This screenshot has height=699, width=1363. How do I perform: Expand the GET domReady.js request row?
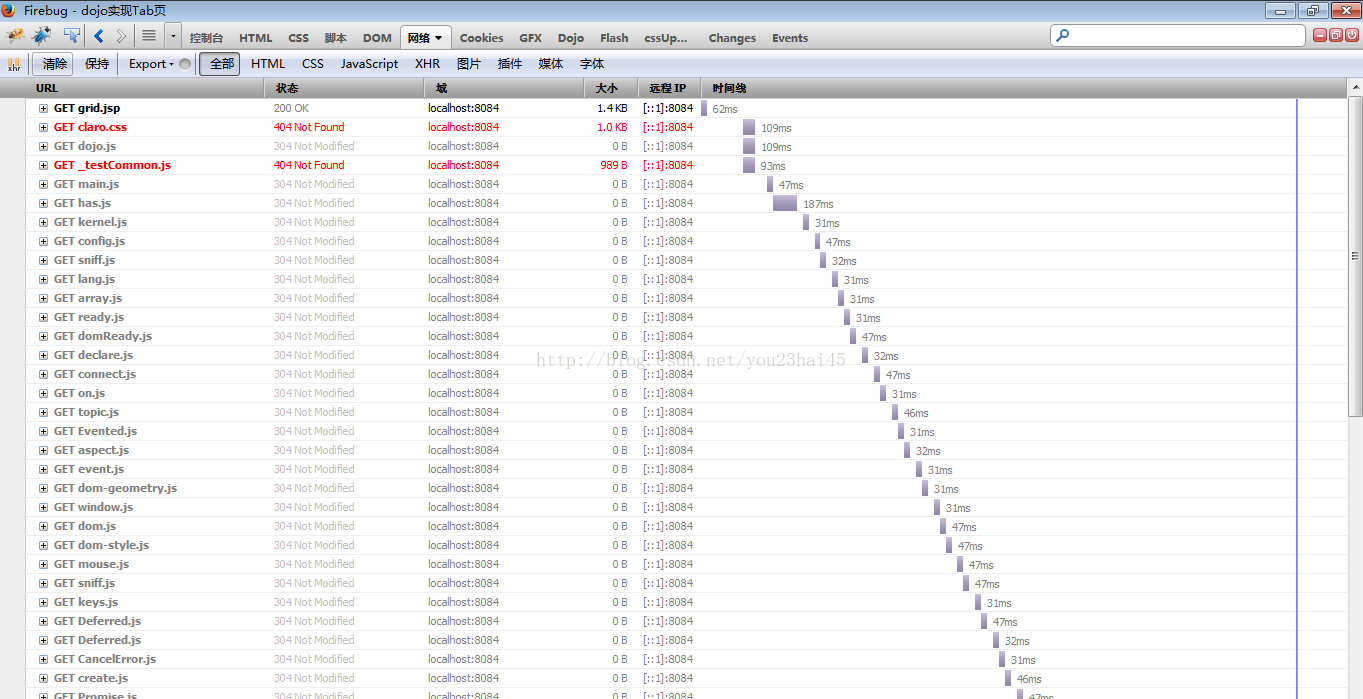(43, 336)
